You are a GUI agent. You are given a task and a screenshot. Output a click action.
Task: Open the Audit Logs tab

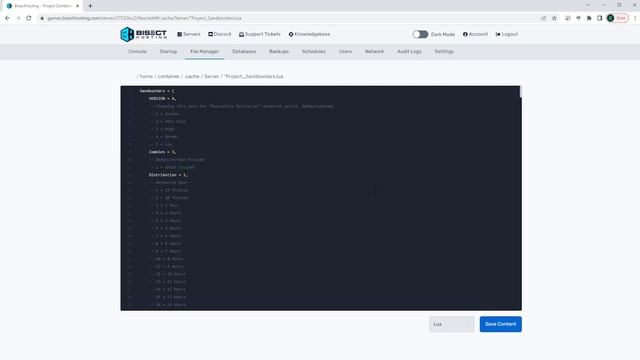point(409,51)
